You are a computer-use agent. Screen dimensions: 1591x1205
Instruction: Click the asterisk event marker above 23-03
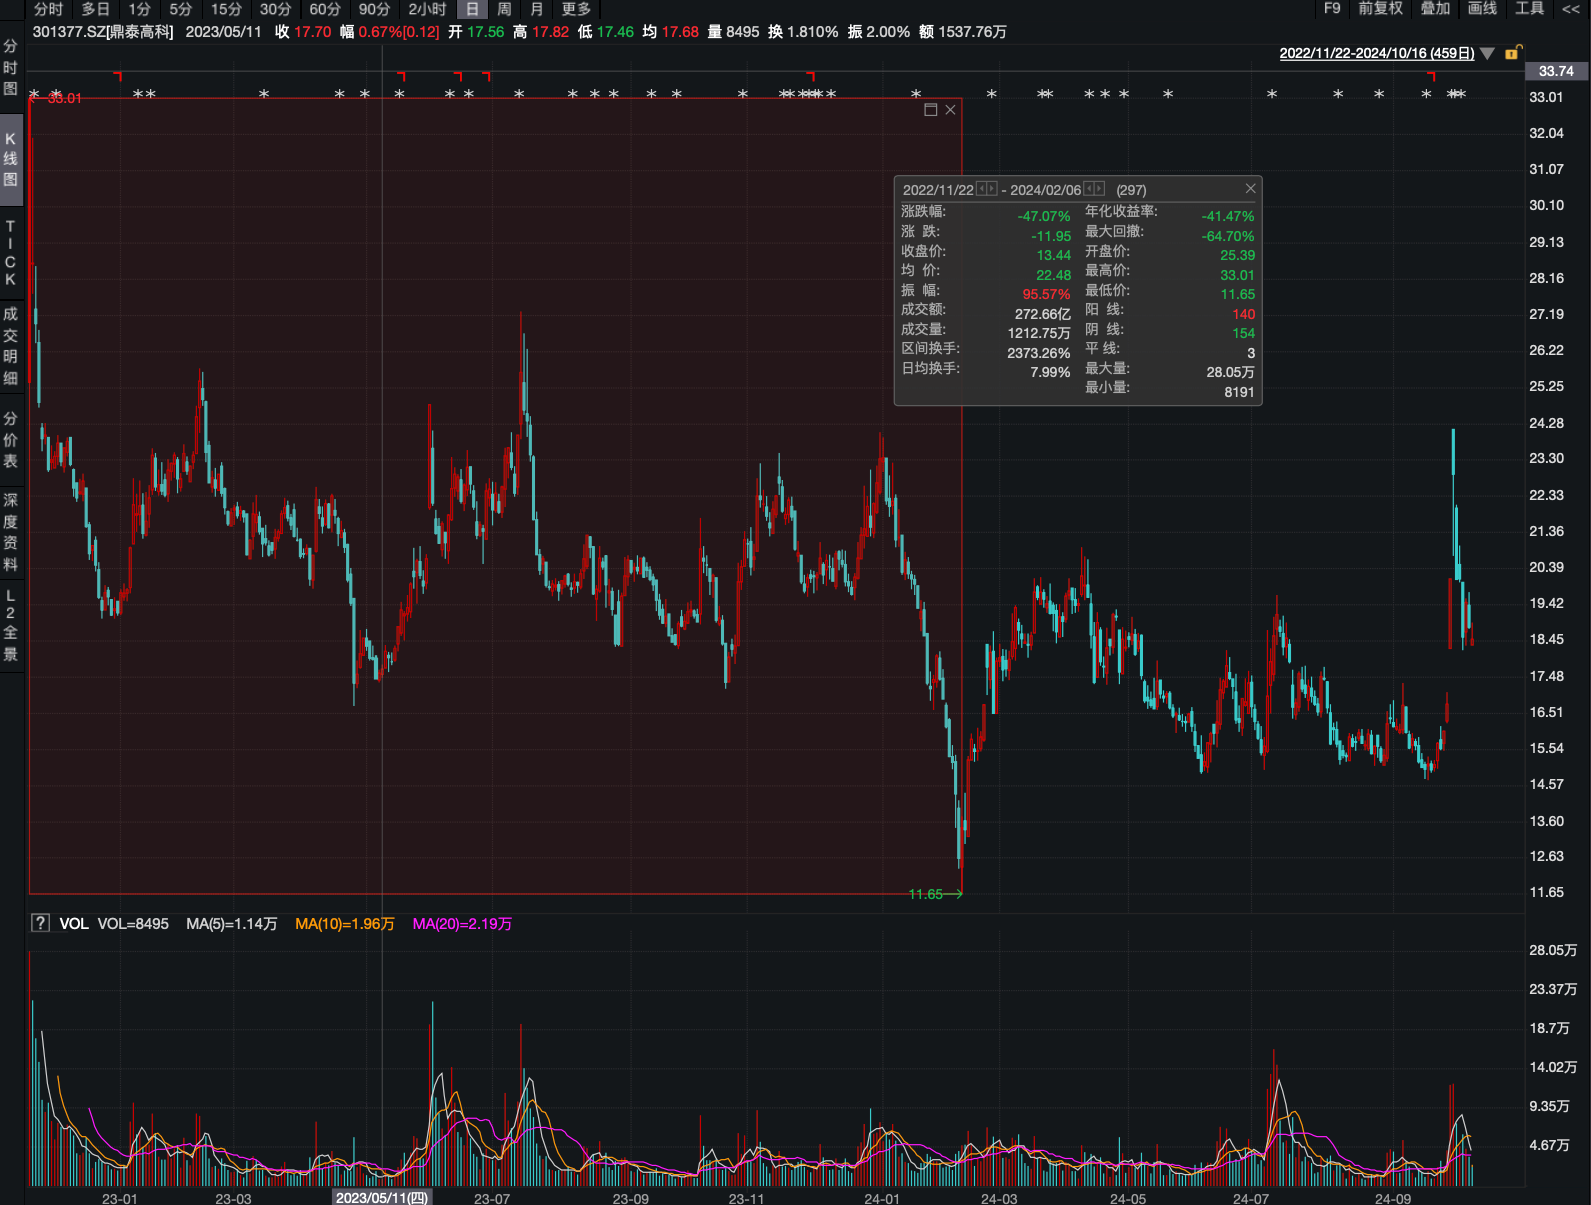[x=264, y=94]
